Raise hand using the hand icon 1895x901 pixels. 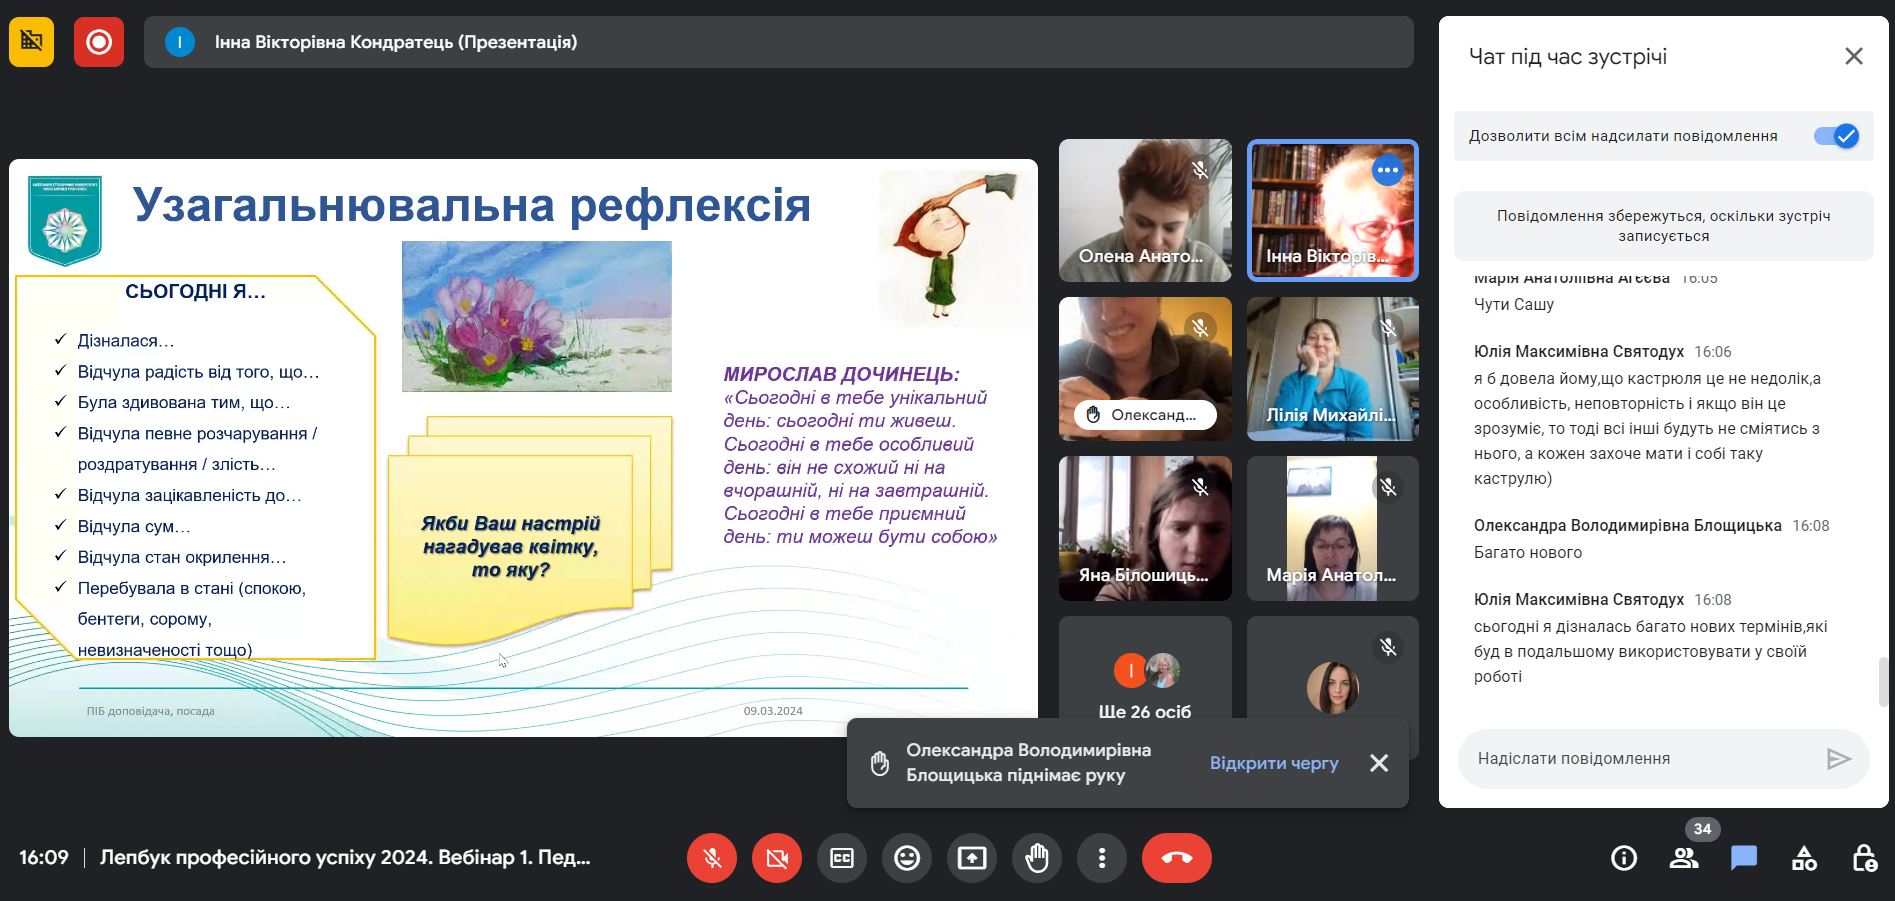coord(1037,858)
